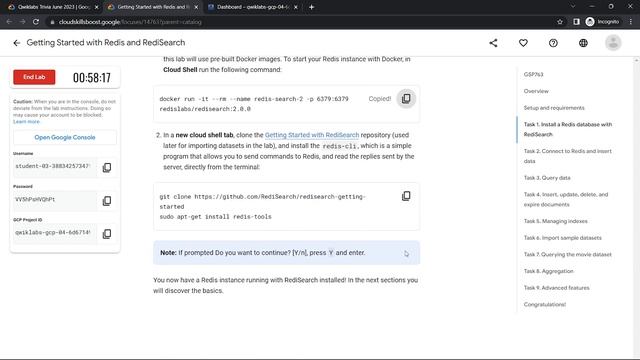Image resolution: width=640 pixels, height=360 pixels.
Task: Reload the page
Action: (36, 22)
